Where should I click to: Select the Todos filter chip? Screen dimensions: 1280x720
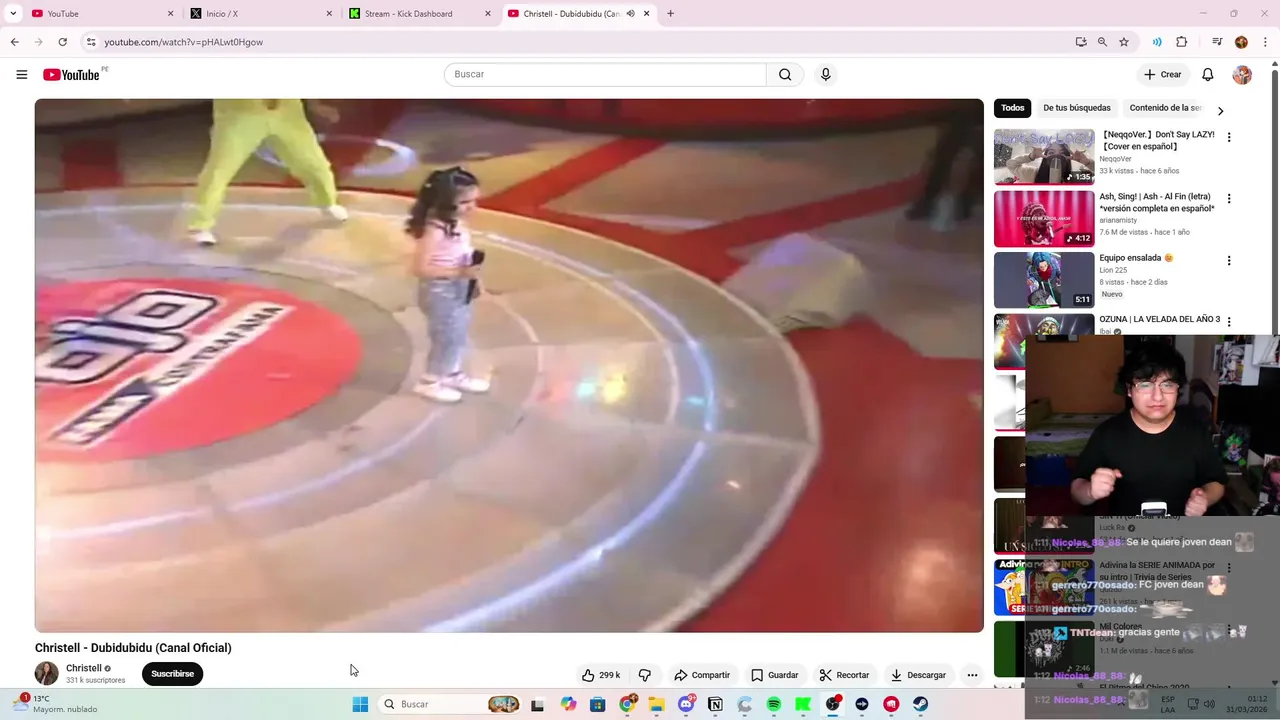(x=1013, y=108)
